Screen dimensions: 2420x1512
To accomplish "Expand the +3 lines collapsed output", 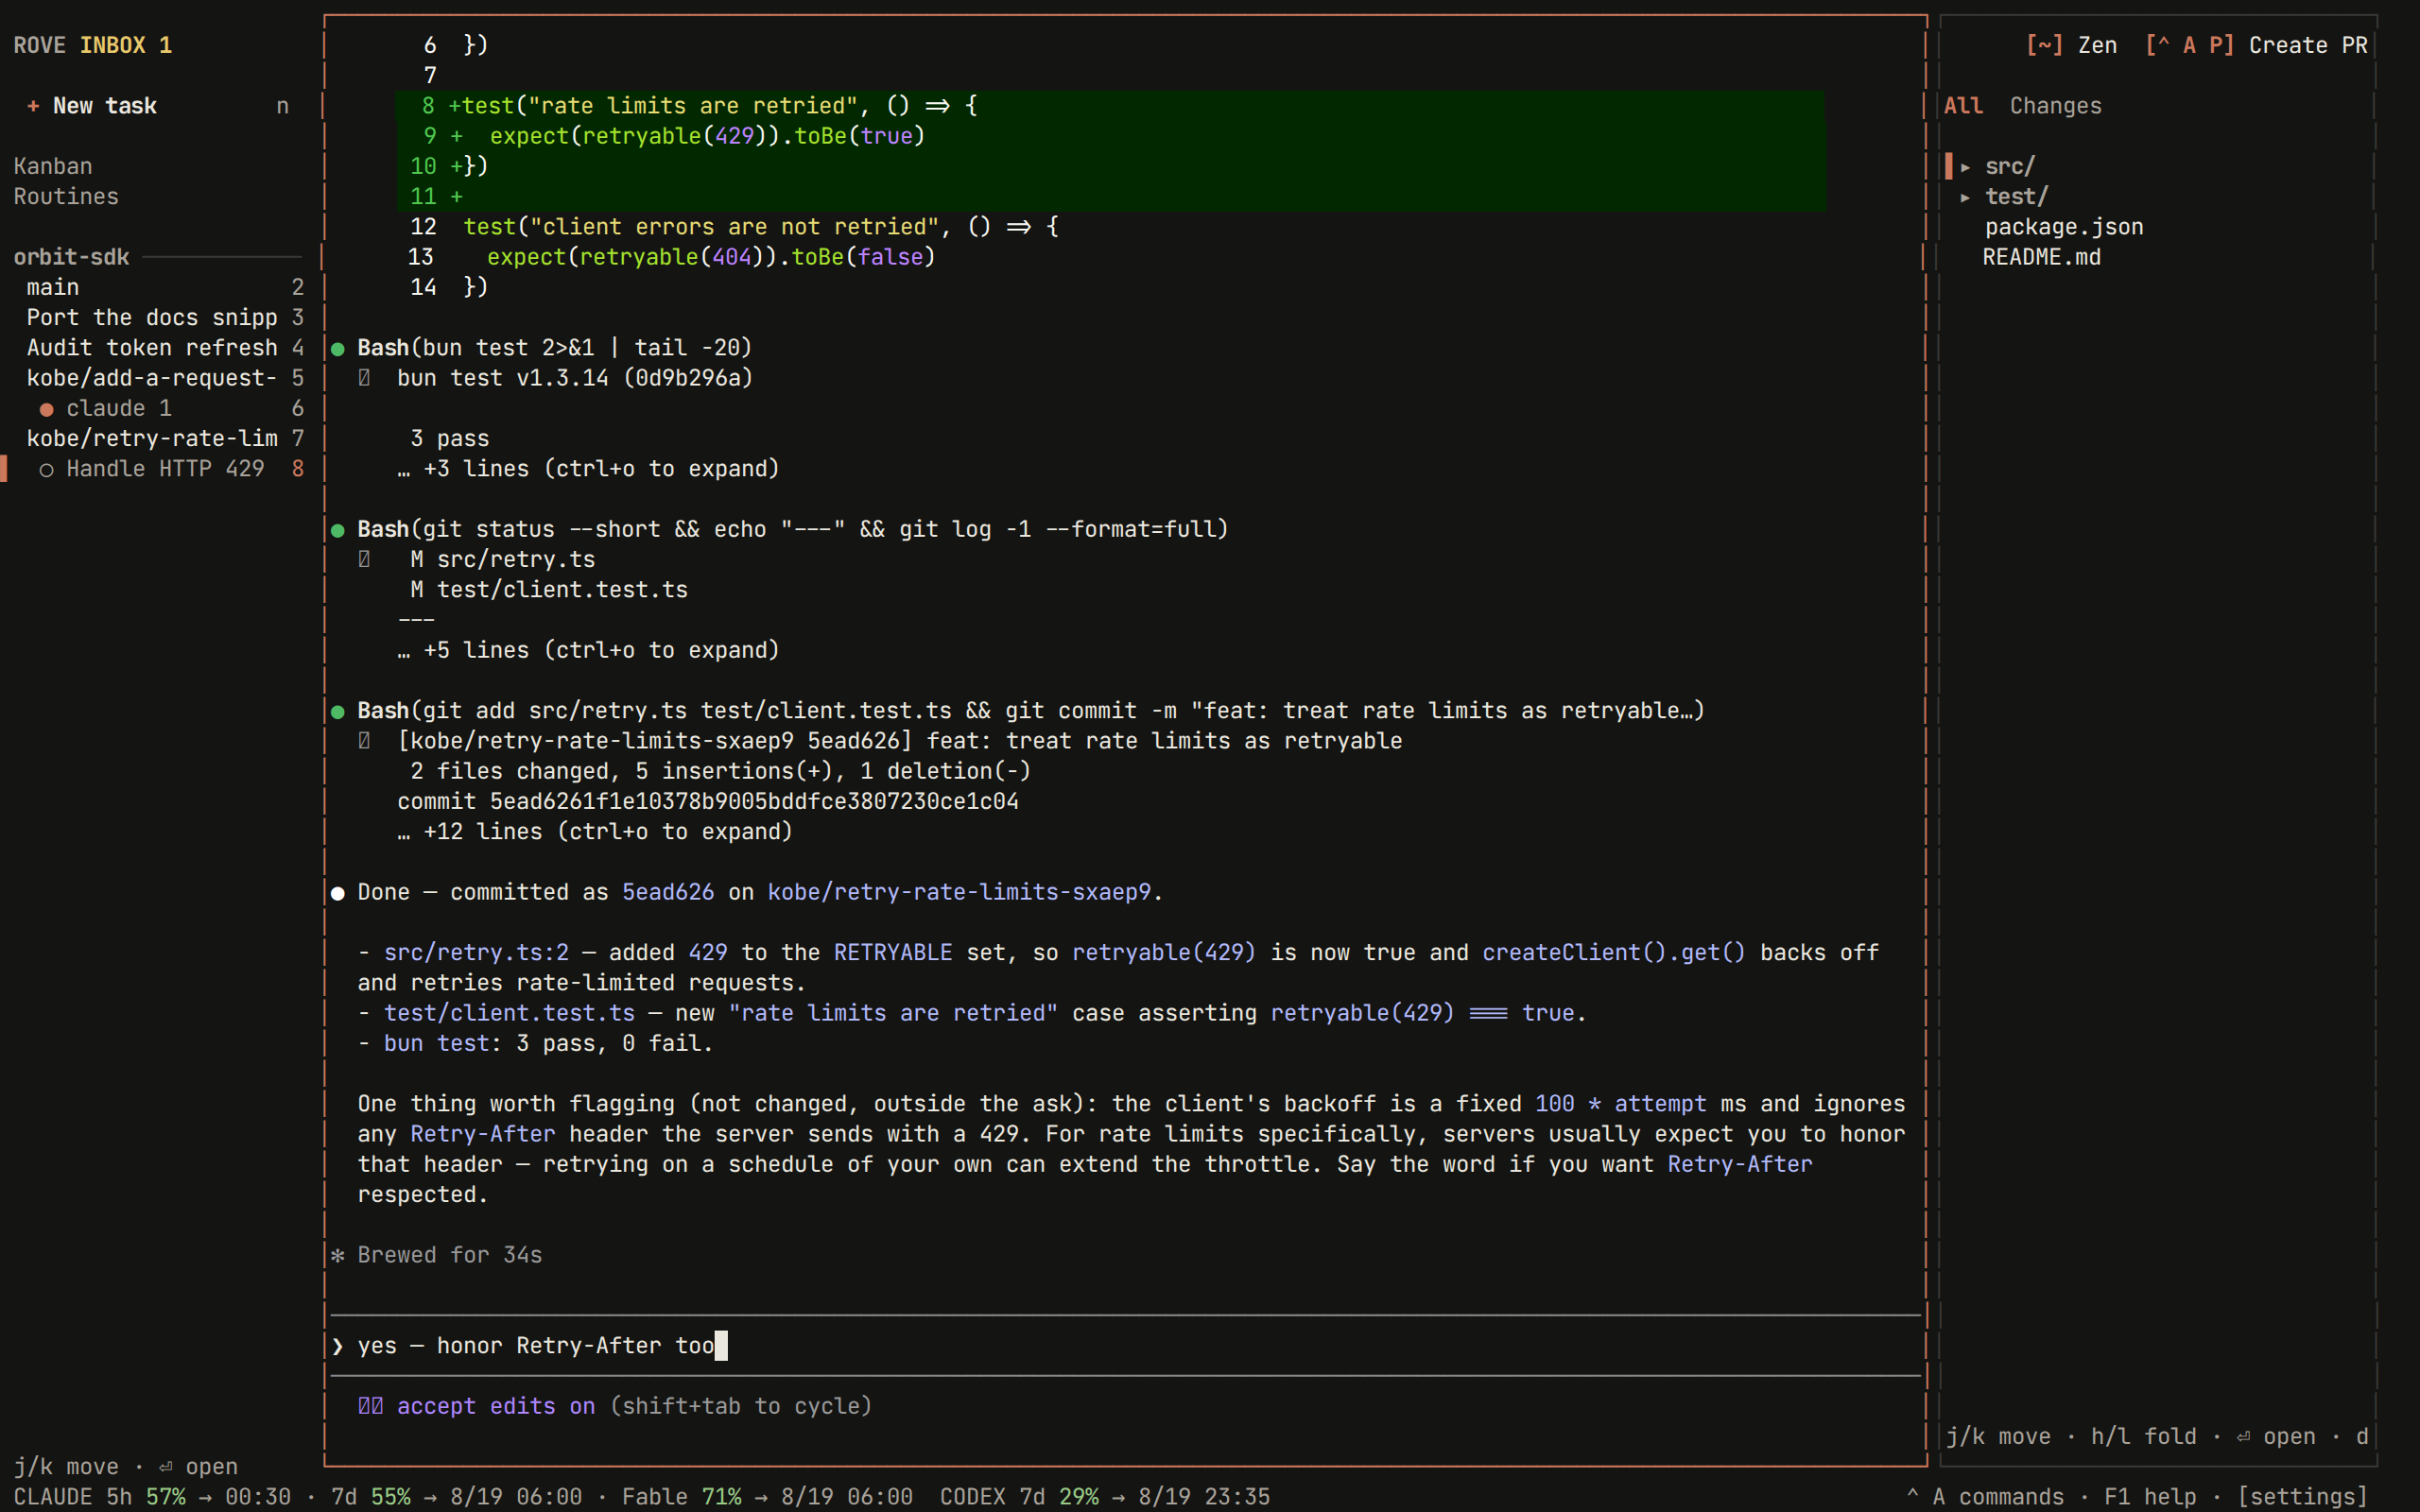I will pyautogui.click(x=588, y=469).
